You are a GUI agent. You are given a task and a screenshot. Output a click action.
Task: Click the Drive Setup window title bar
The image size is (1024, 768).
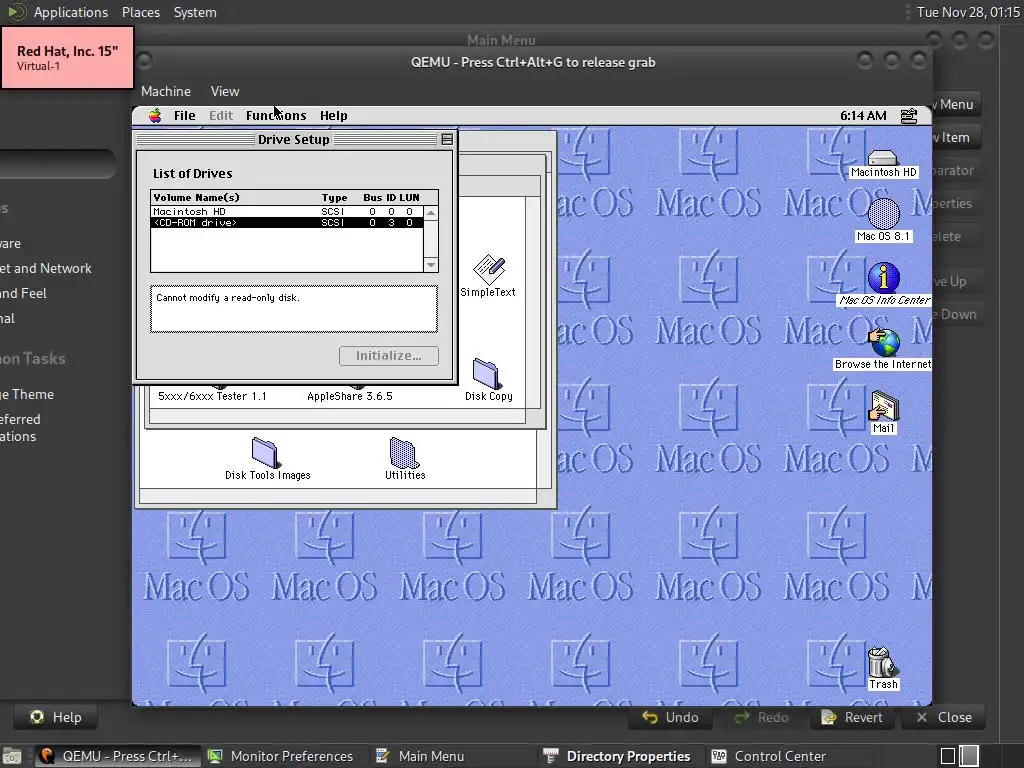tap(293, 139)
